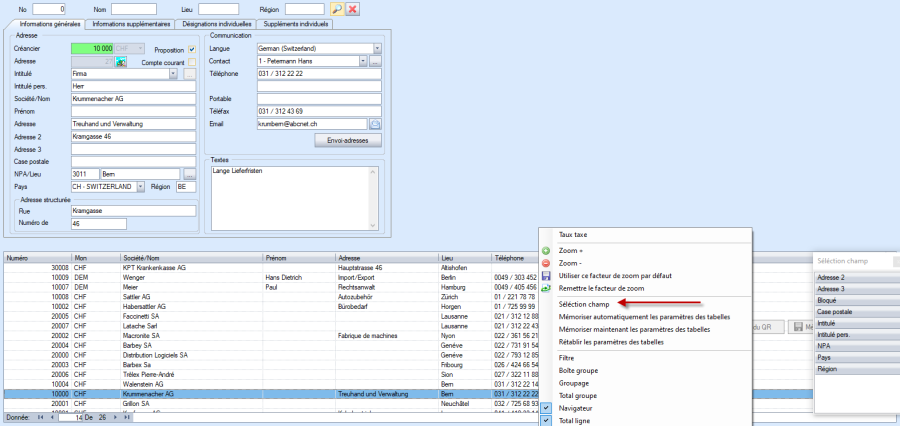Click the magnifier search icon
900x426 pixels.
338,9
